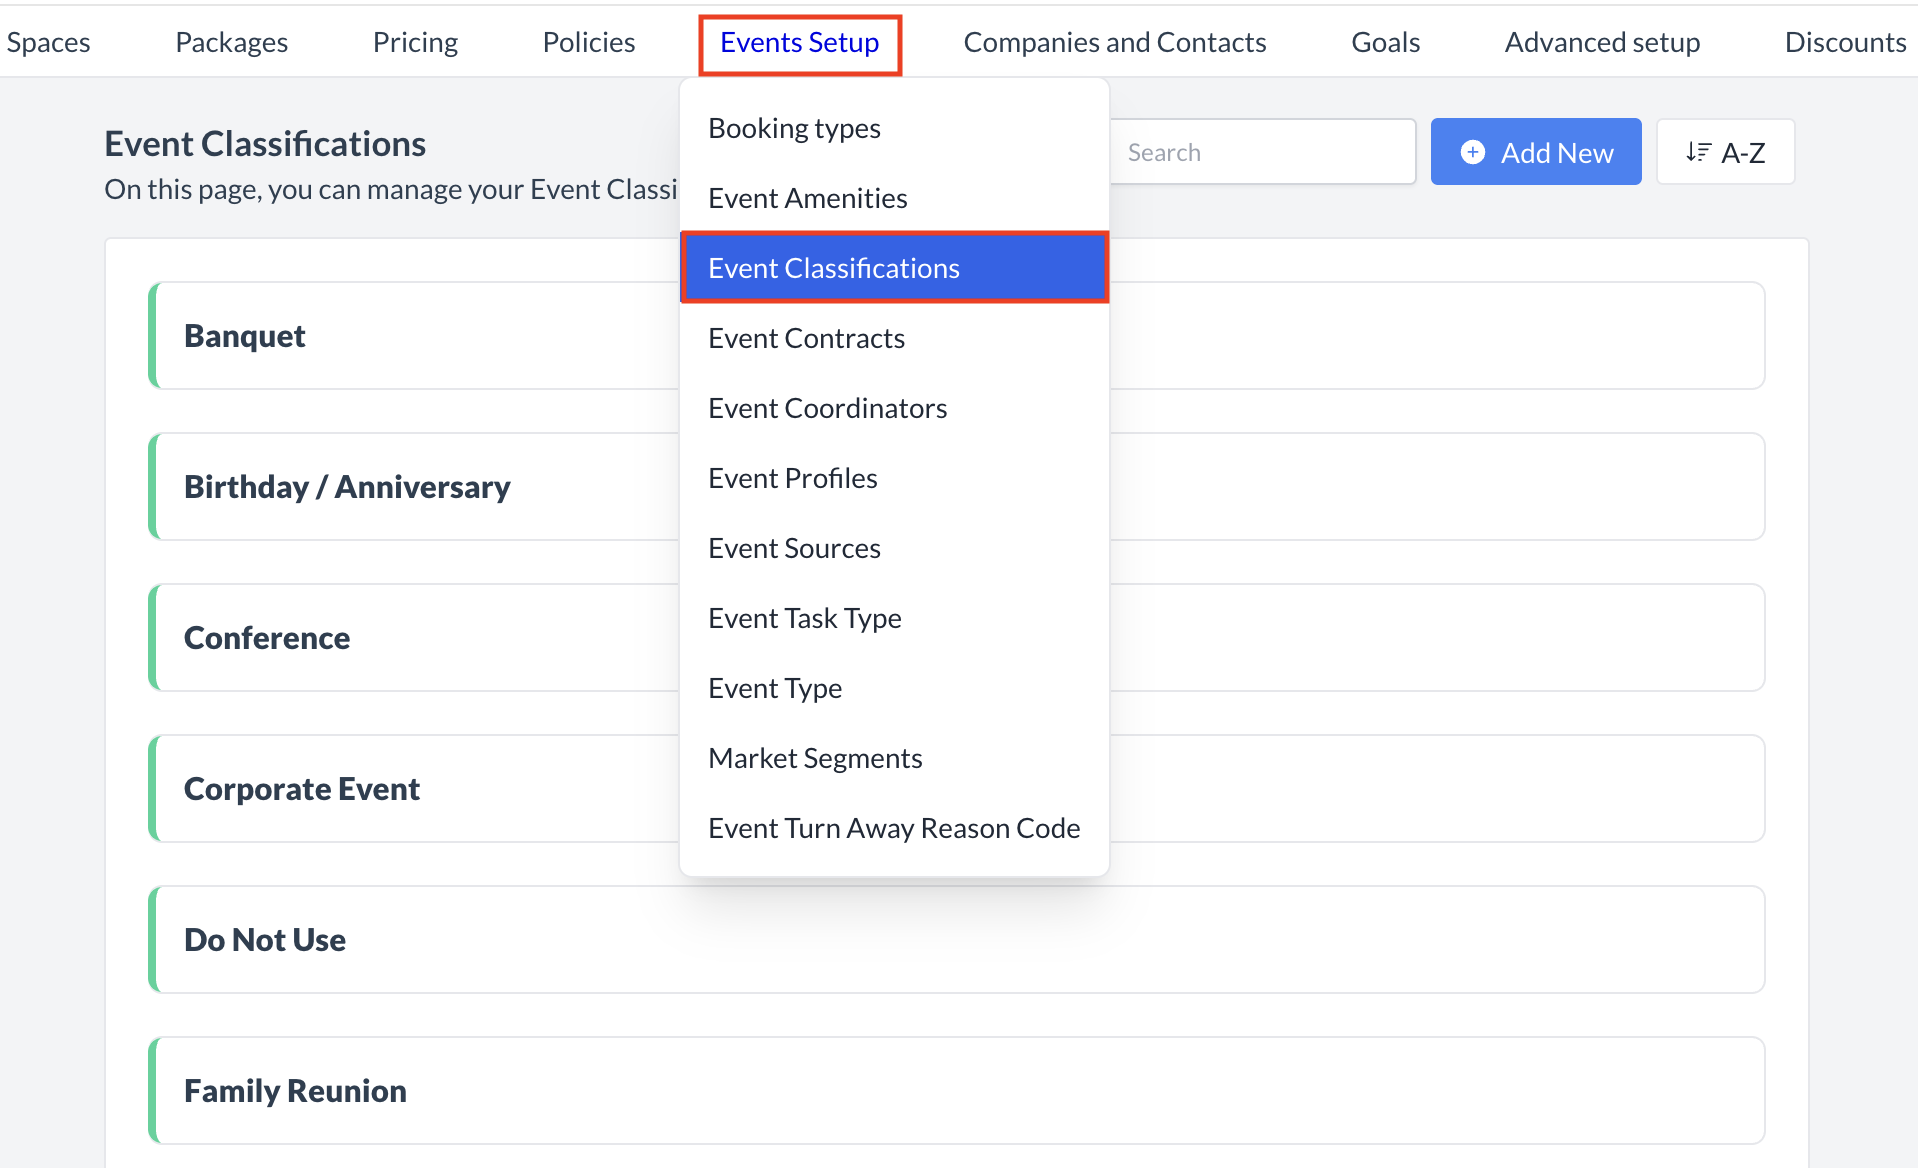This screenshot has width=1918, height=1168.
Task: Open the Events Setup dropdown tab
Action: (799, 43)
